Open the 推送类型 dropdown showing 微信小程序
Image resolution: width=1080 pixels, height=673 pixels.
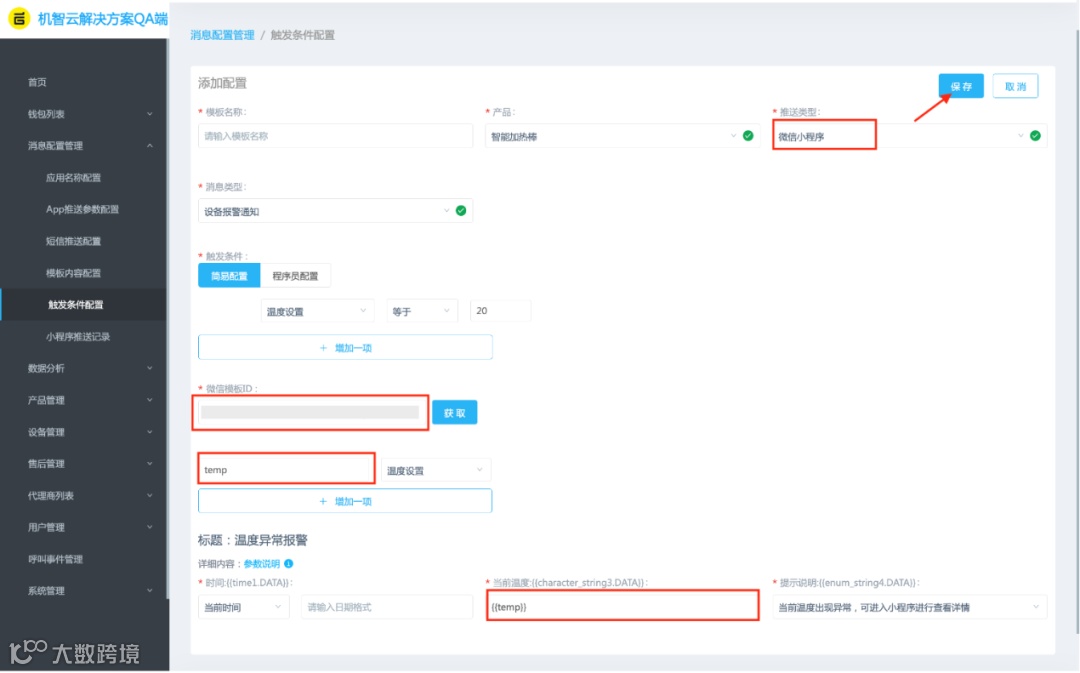pyautogui.click(x=909, y=136)
